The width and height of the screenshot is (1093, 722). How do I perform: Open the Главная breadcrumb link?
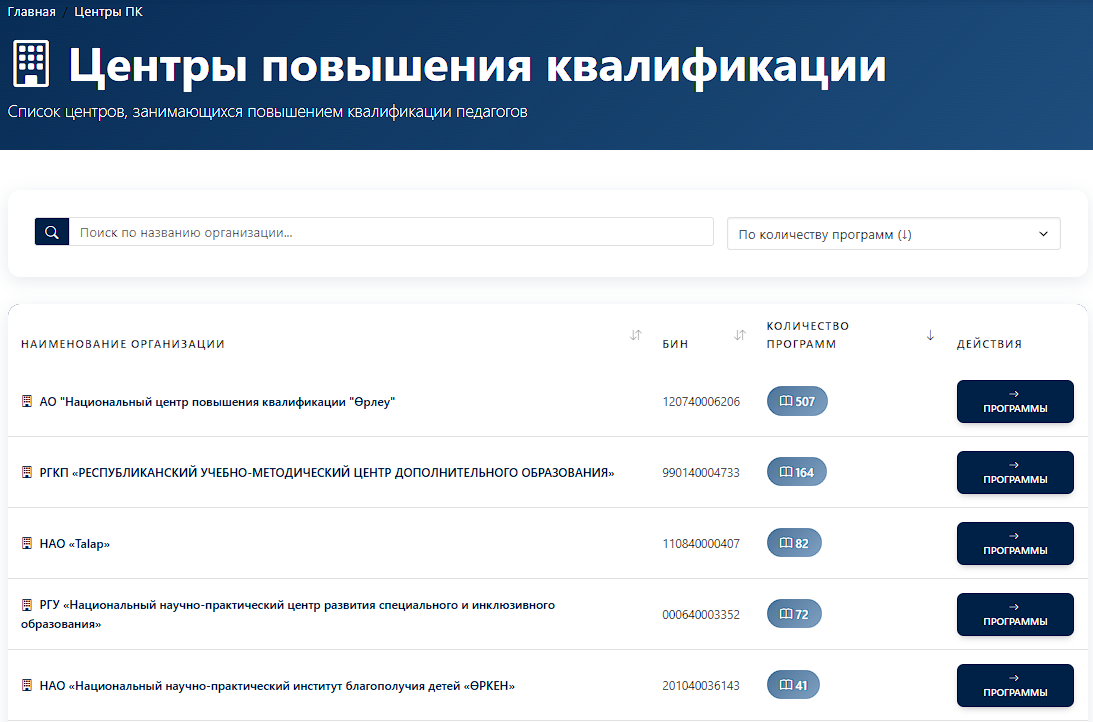pyautogui.click(x=31, y=11)
